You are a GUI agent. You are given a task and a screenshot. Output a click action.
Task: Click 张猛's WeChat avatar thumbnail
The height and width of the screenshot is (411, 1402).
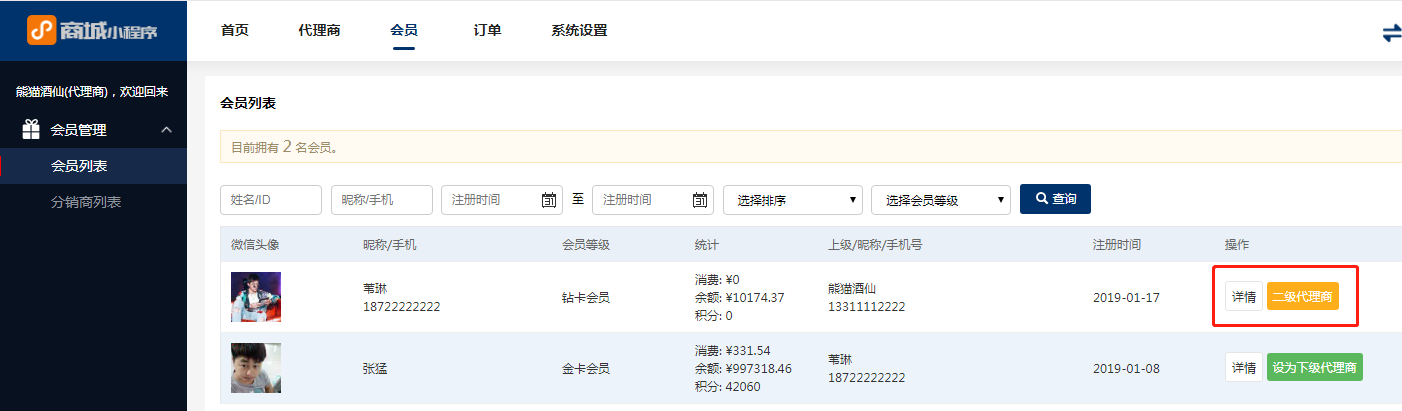(256, 368)
